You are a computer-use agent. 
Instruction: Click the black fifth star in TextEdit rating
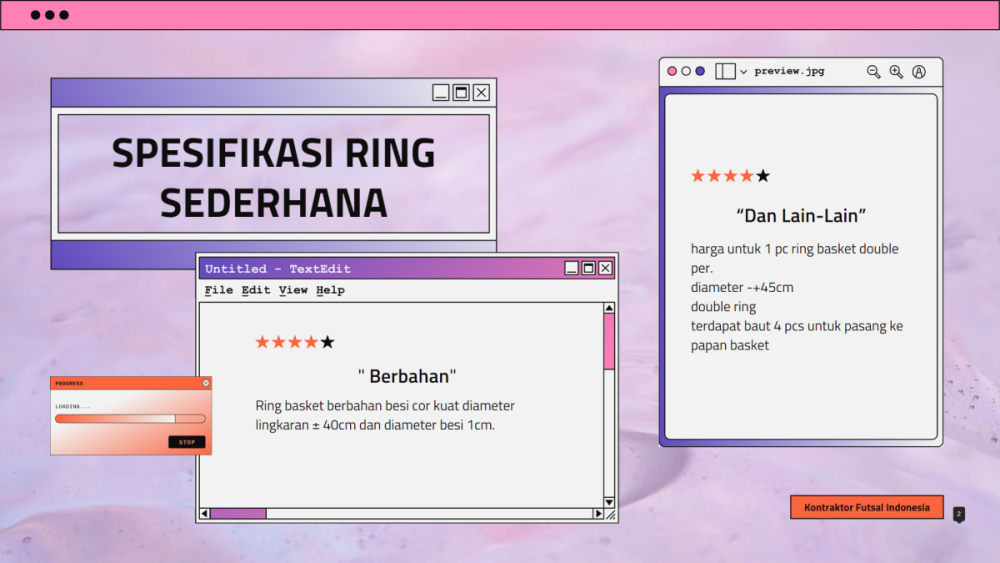pyautogui.click(x=327, y=342)
